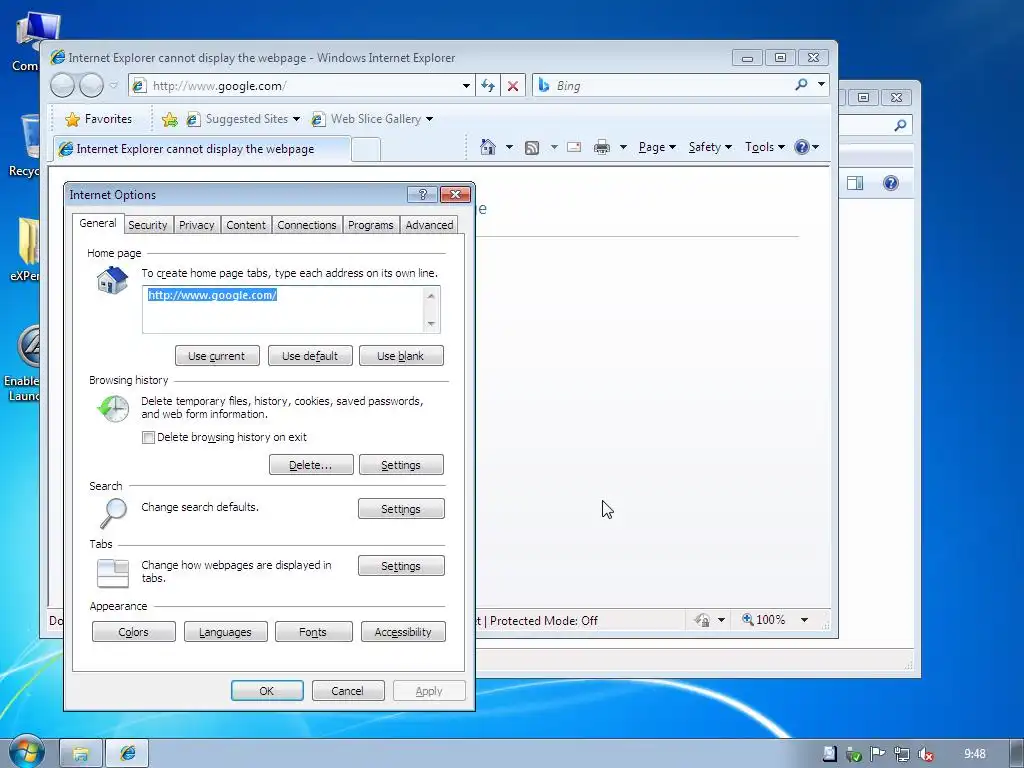Click the Use default button
The height and width of the screenshot is (768, 1024).
coord(310,356)
